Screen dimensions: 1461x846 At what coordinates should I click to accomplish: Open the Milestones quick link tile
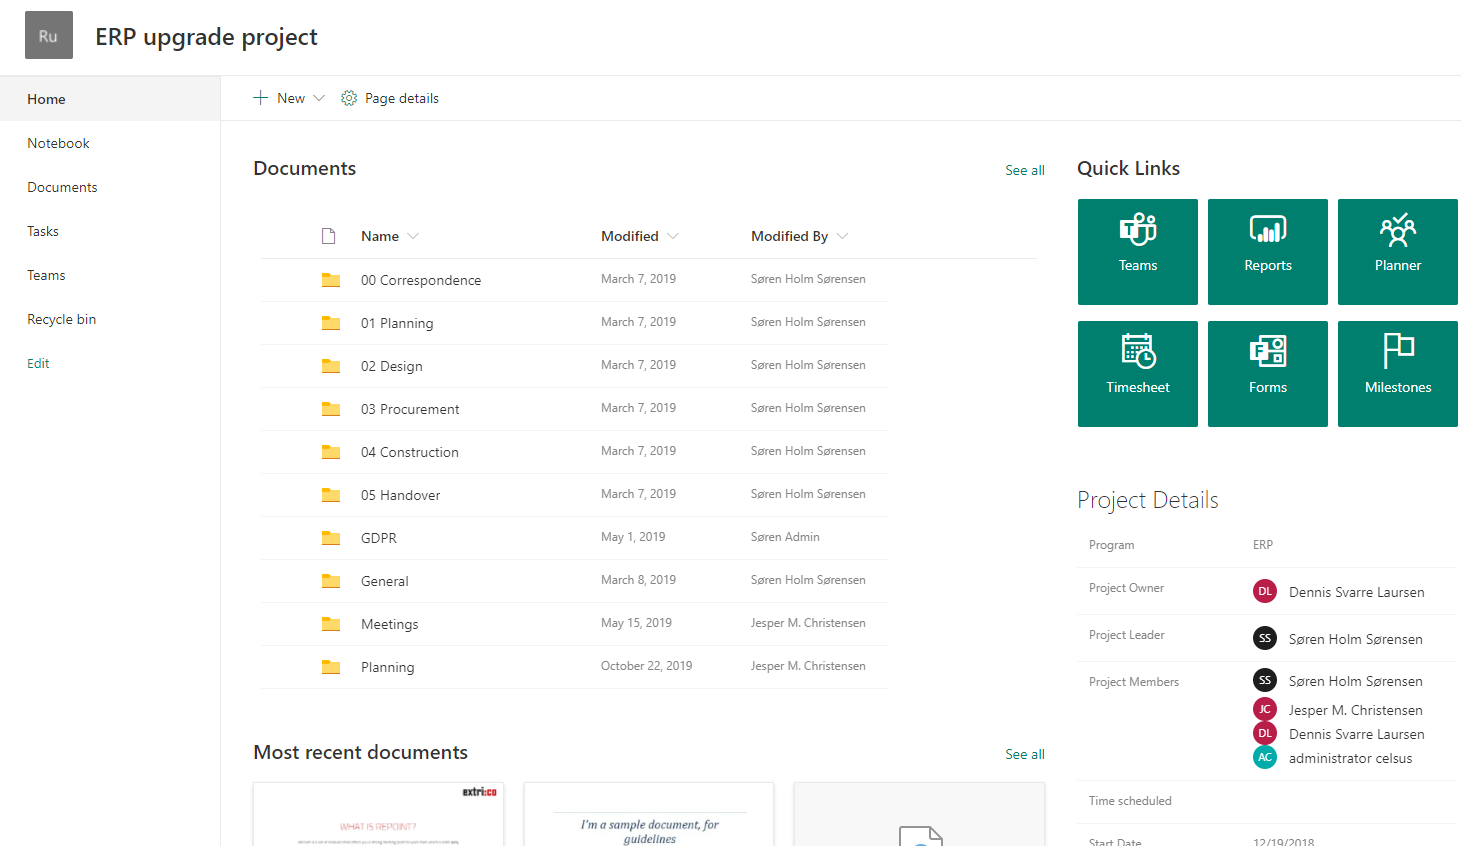coord(1397,373)
